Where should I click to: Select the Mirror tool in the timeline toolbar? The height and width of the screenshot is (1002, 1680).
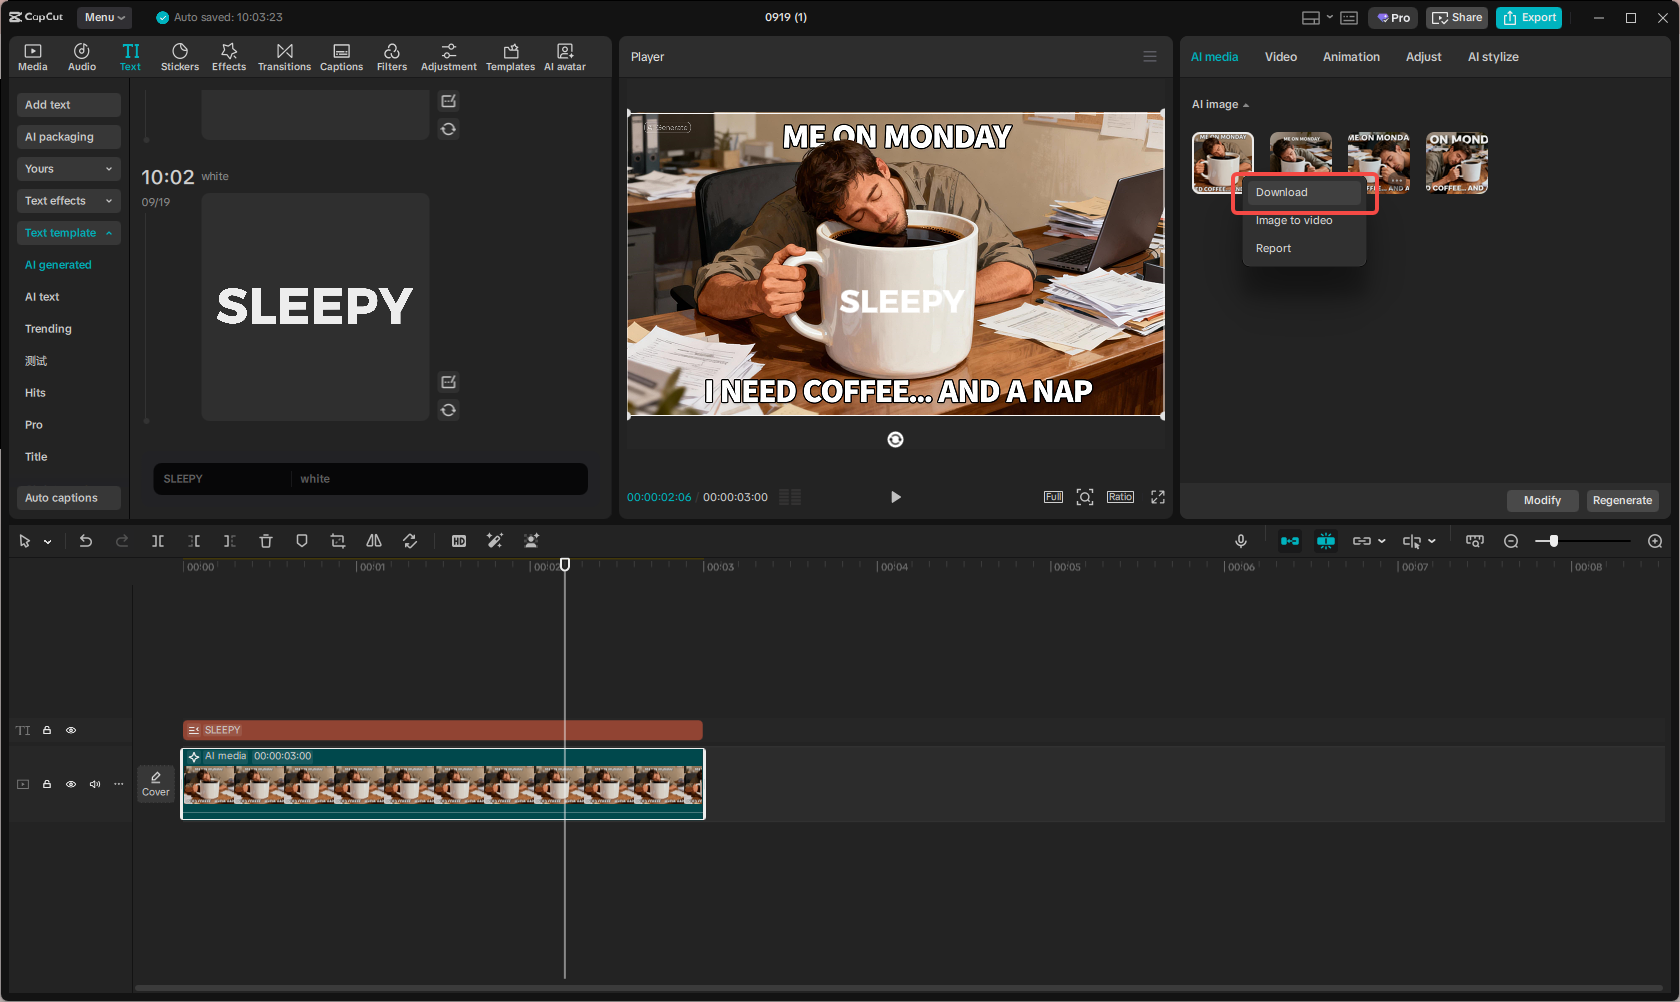pos(374,540)
